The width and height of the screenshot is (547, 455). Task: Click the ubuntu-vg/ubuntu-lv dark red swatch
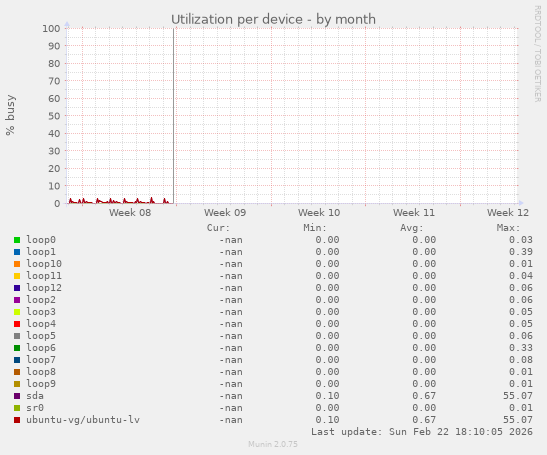tap(17, 420)
